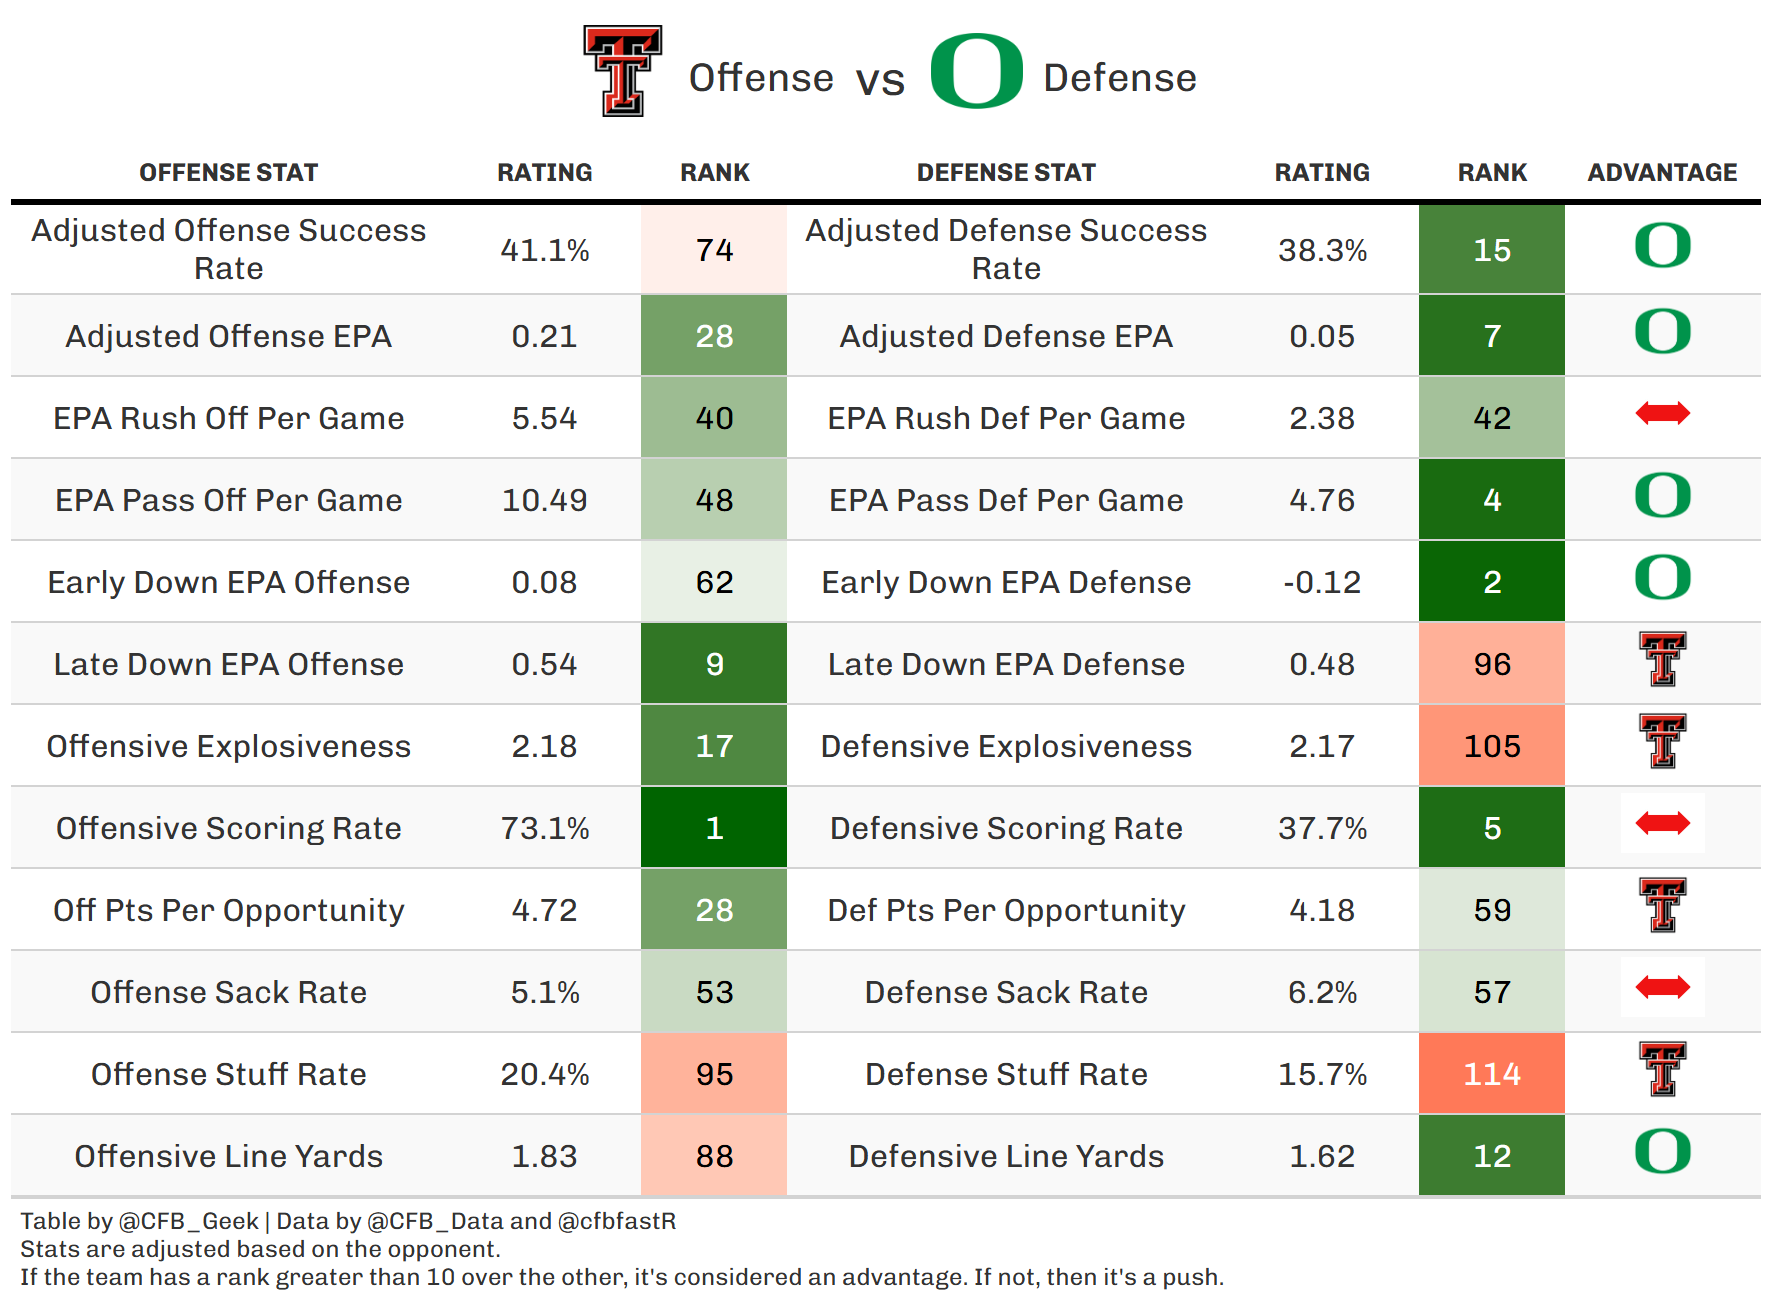Click push arrow in Offensive Scoring Rate row
Image resolution: width=1770 pixels, height=1312 pixels.
pyautogui.click(x=1662, y=824)
